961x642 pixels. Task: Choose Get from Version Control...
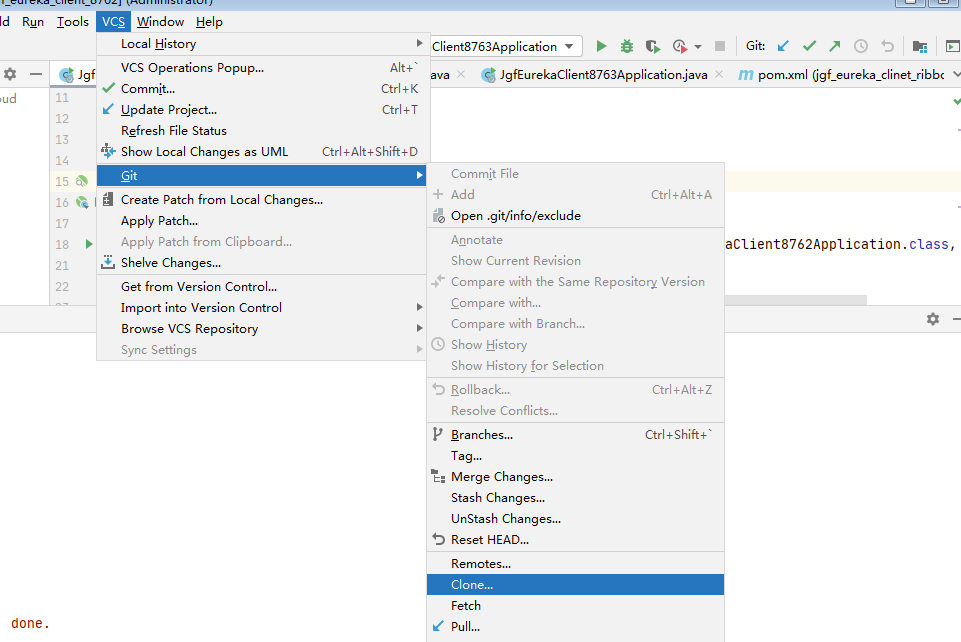coord(262,286)
